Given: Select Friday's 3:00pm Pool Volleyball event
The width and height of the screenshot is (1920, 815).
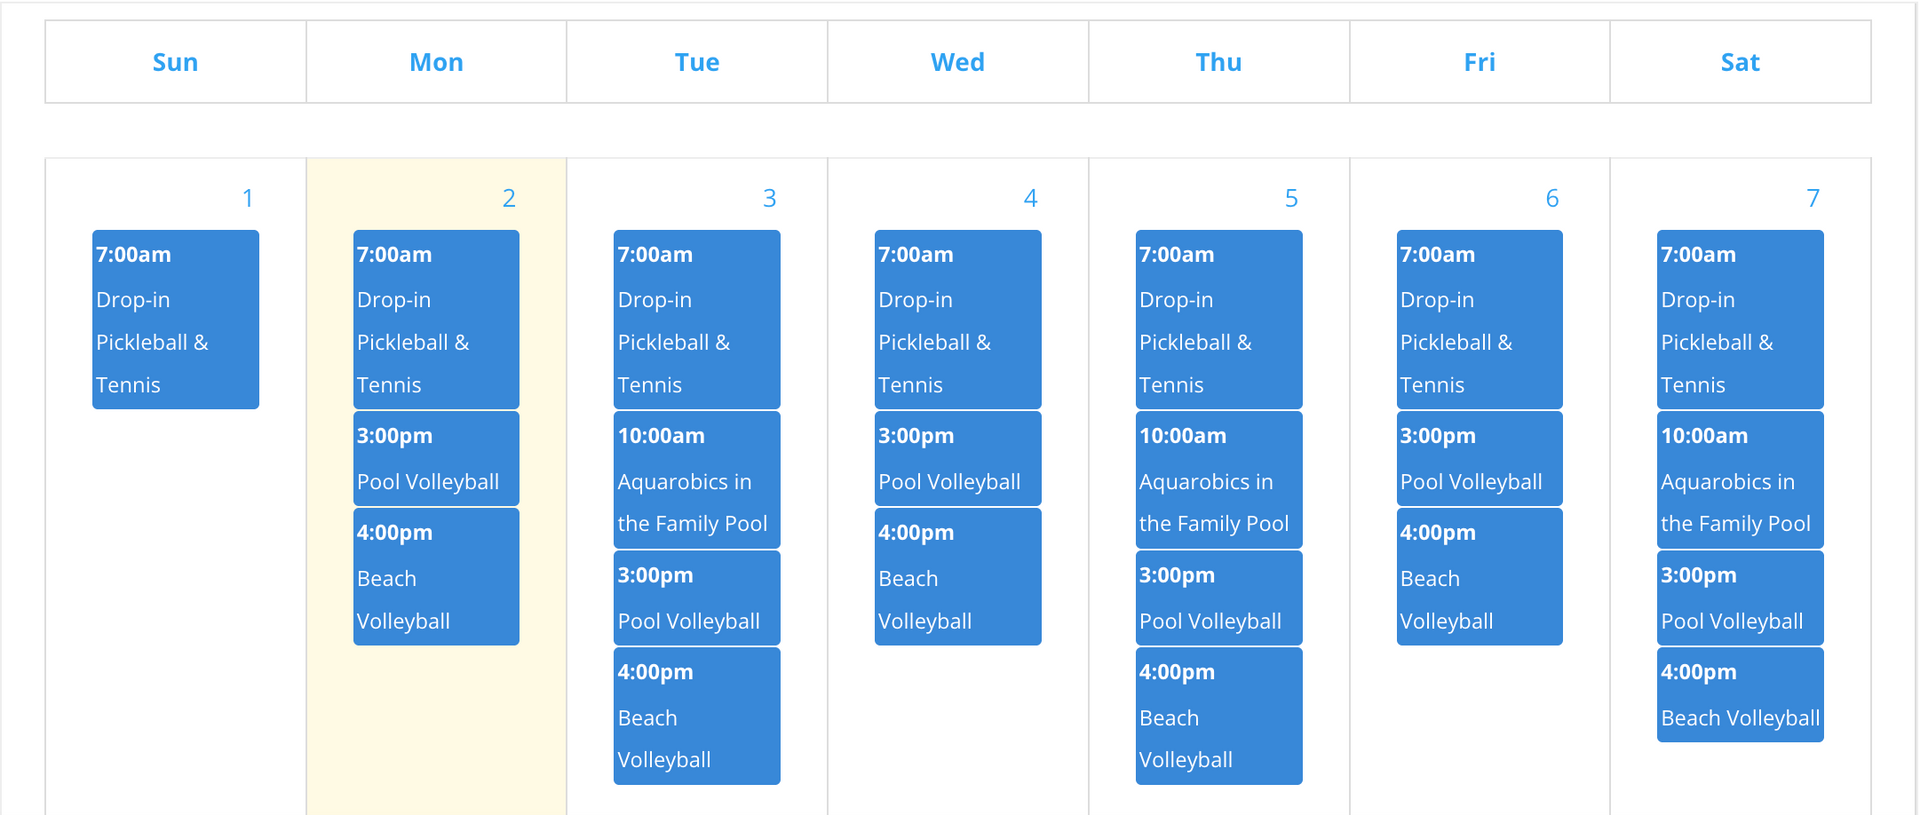Looking at the screenshot, I should pyautogui.click(x=1479, y=459).
